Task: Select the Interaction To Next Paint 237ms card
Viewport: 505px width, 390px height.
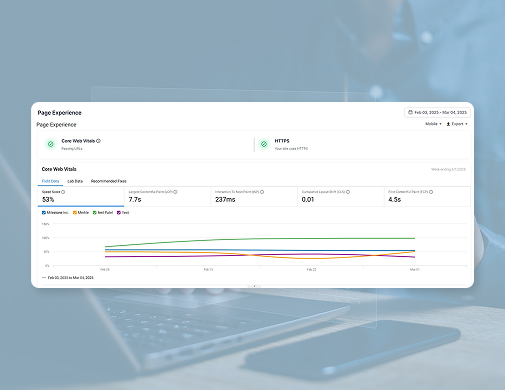Action: [254, 196]
